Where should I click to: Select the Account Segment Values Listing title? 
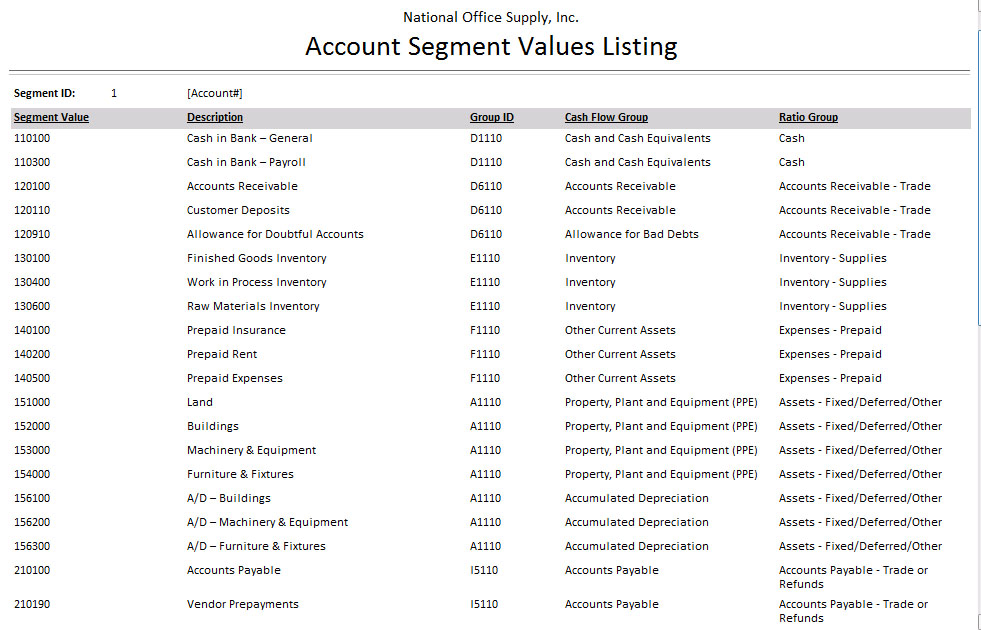tap(491, 47)
